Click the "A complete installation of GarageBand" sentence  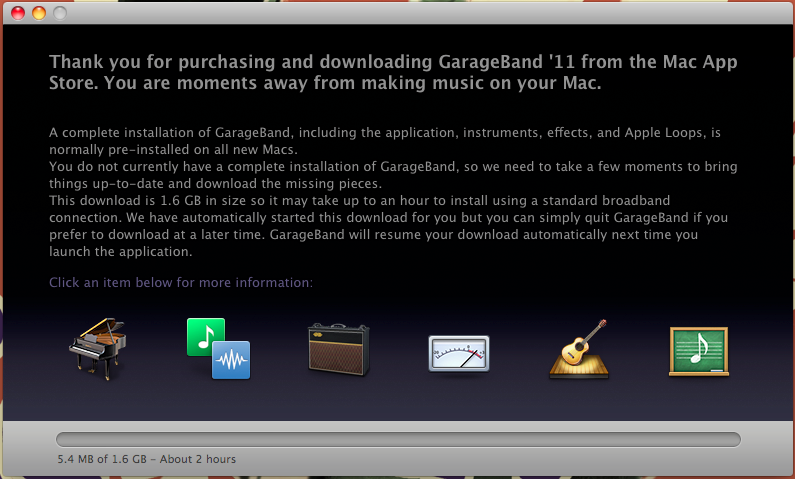click(385, 141)
